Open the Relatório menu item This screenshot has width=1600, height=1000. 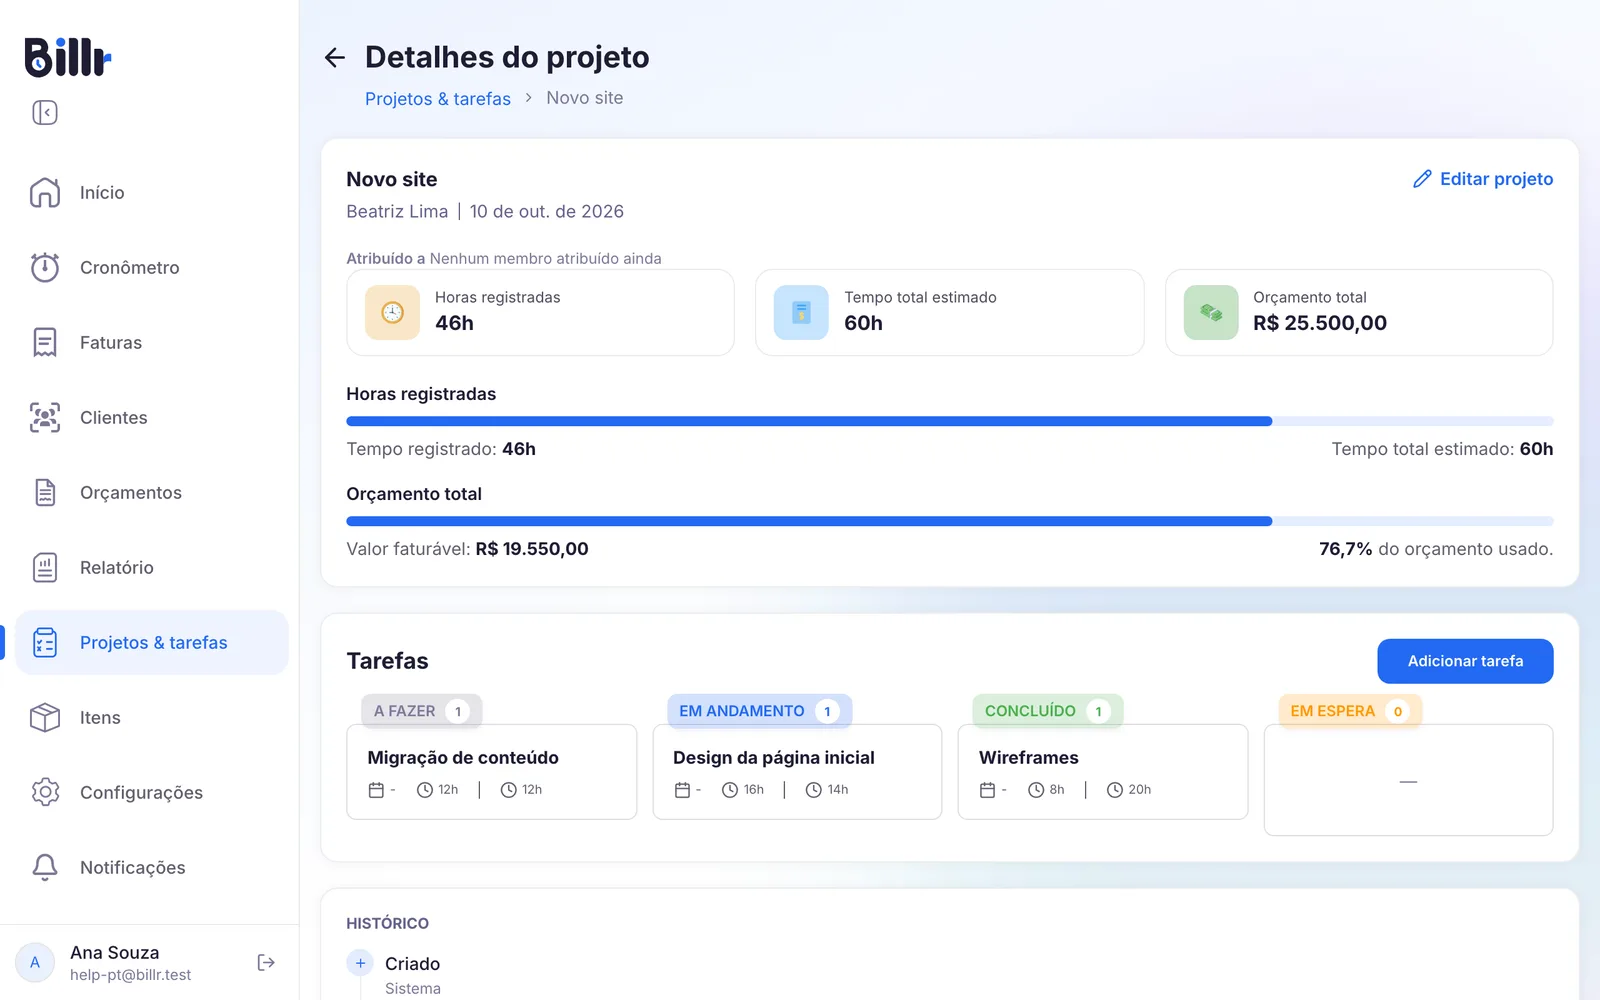tap(152, 567)
